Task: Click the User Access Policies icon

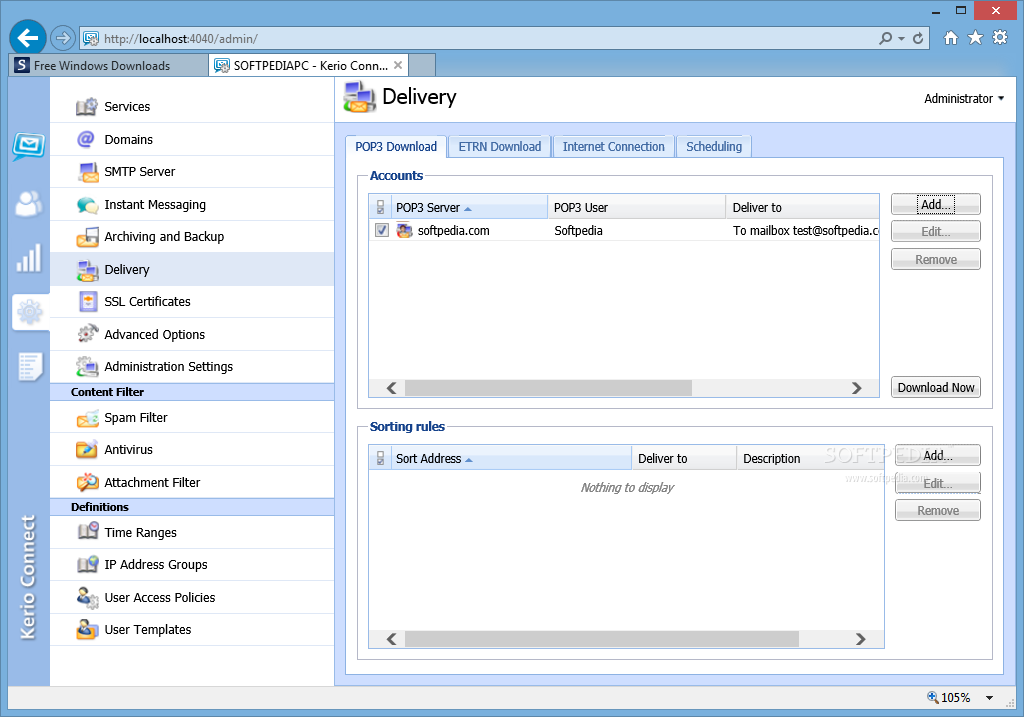Action: tap(88, 598)
